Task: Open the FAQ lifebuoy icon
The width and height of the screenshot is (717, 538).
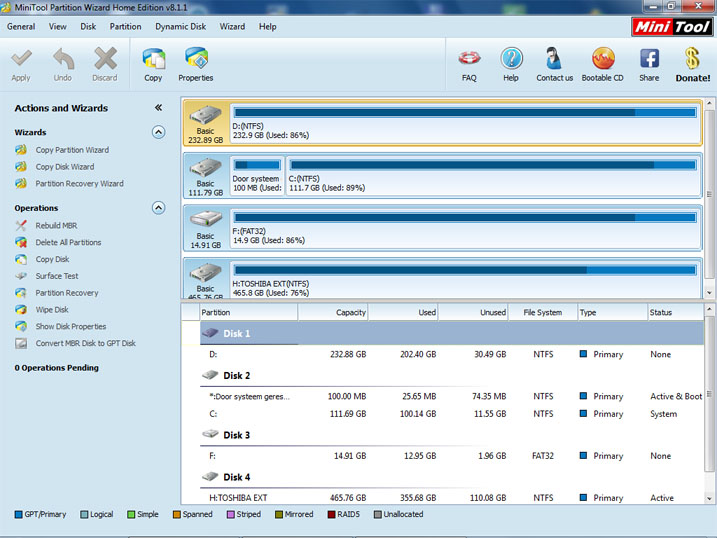Action: point(469,59)
